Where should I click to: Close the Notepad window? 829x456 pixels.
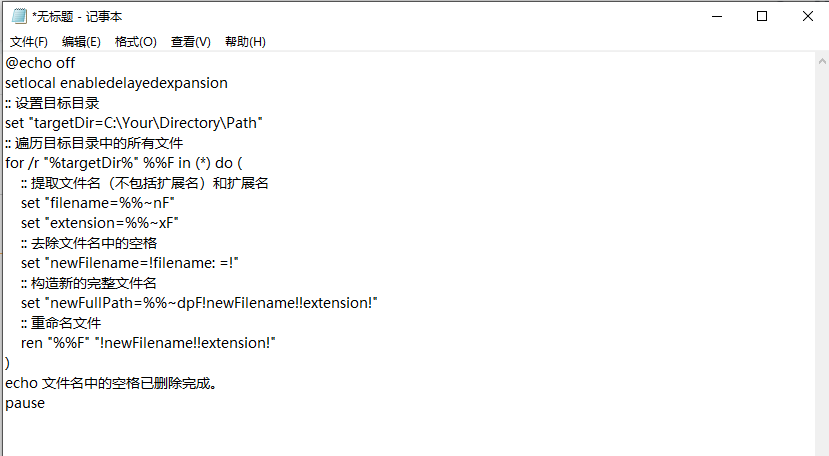click(x=808, y=16)
